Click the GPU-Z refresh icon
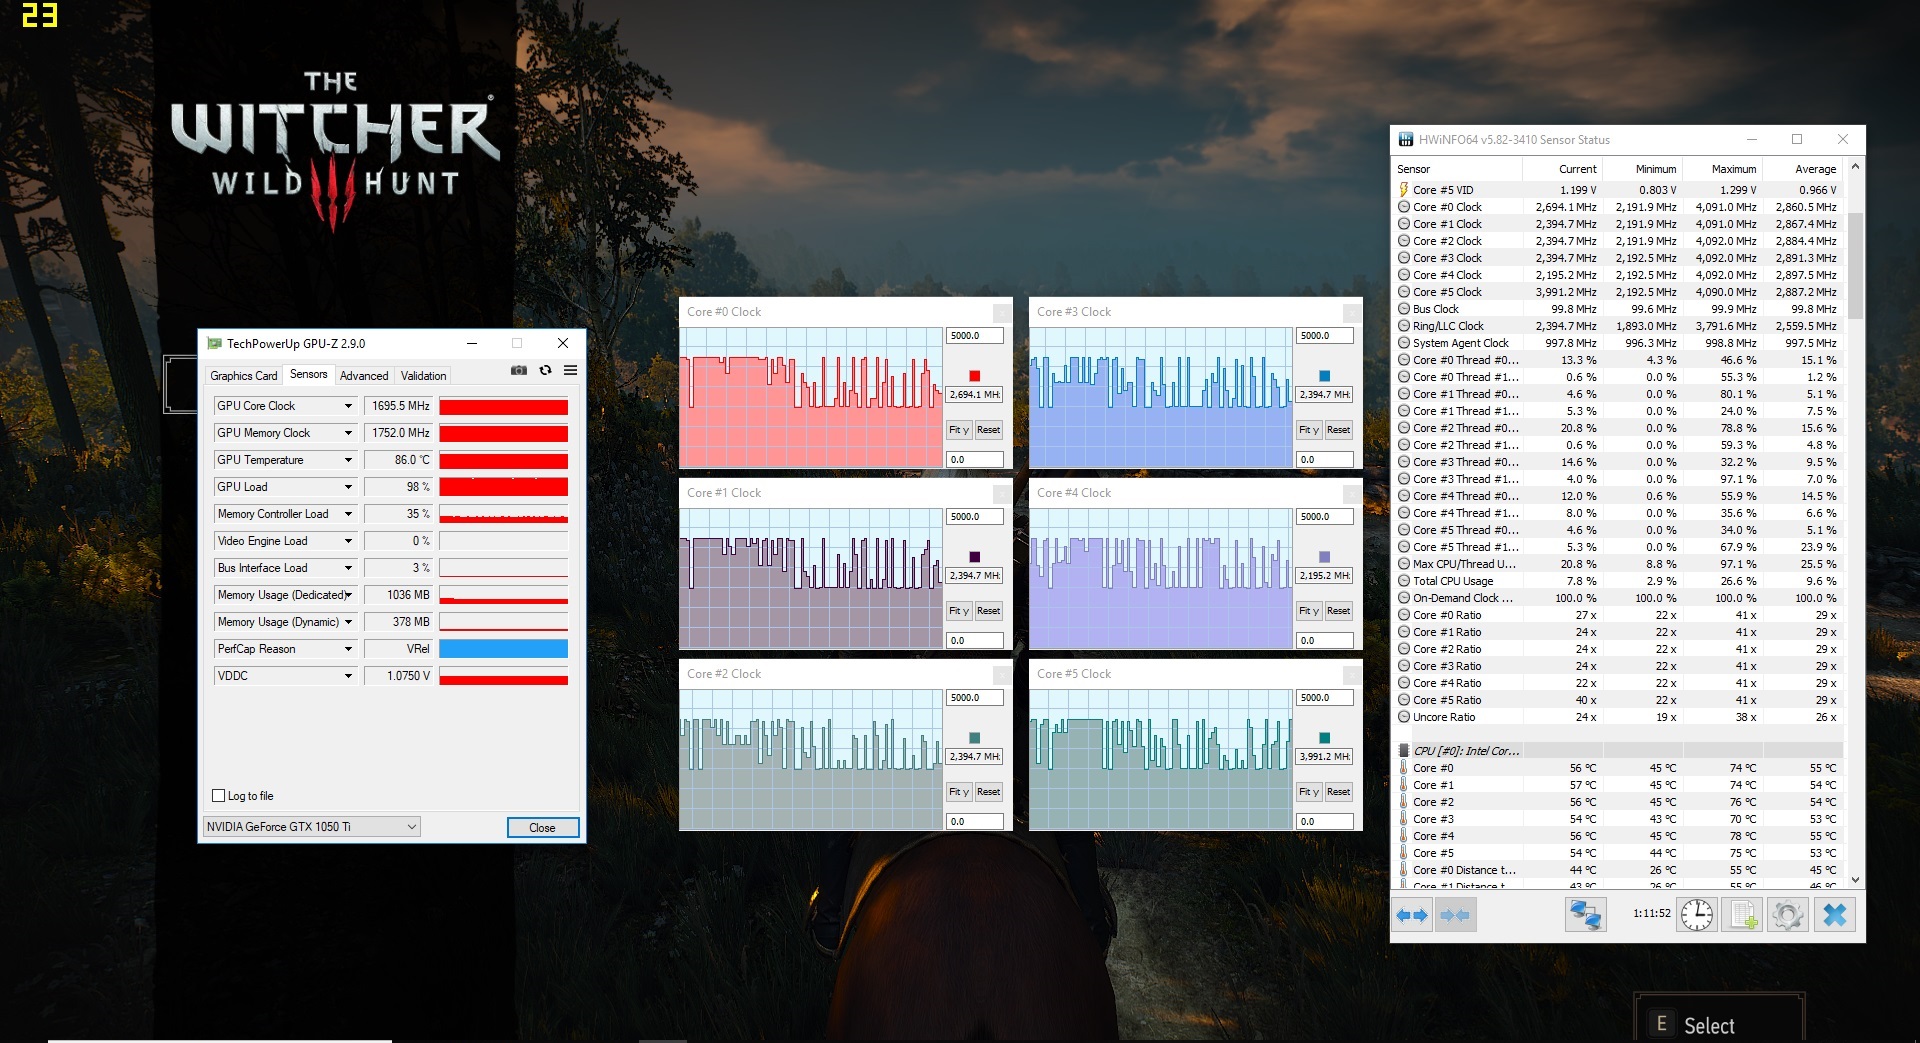 (545, 370)
